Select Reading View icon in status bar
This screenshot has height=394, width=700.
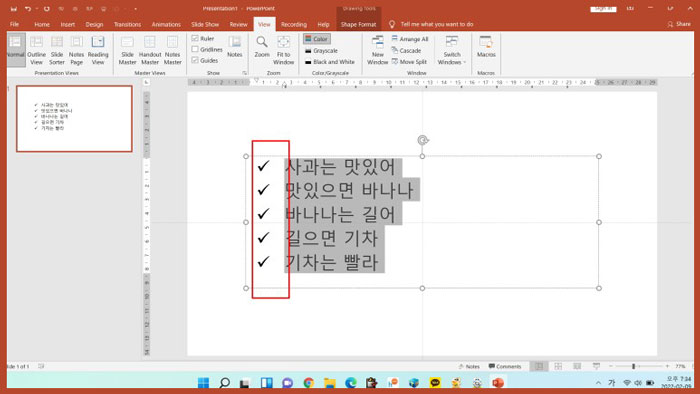pyautogui.click(x=577, y=366)
